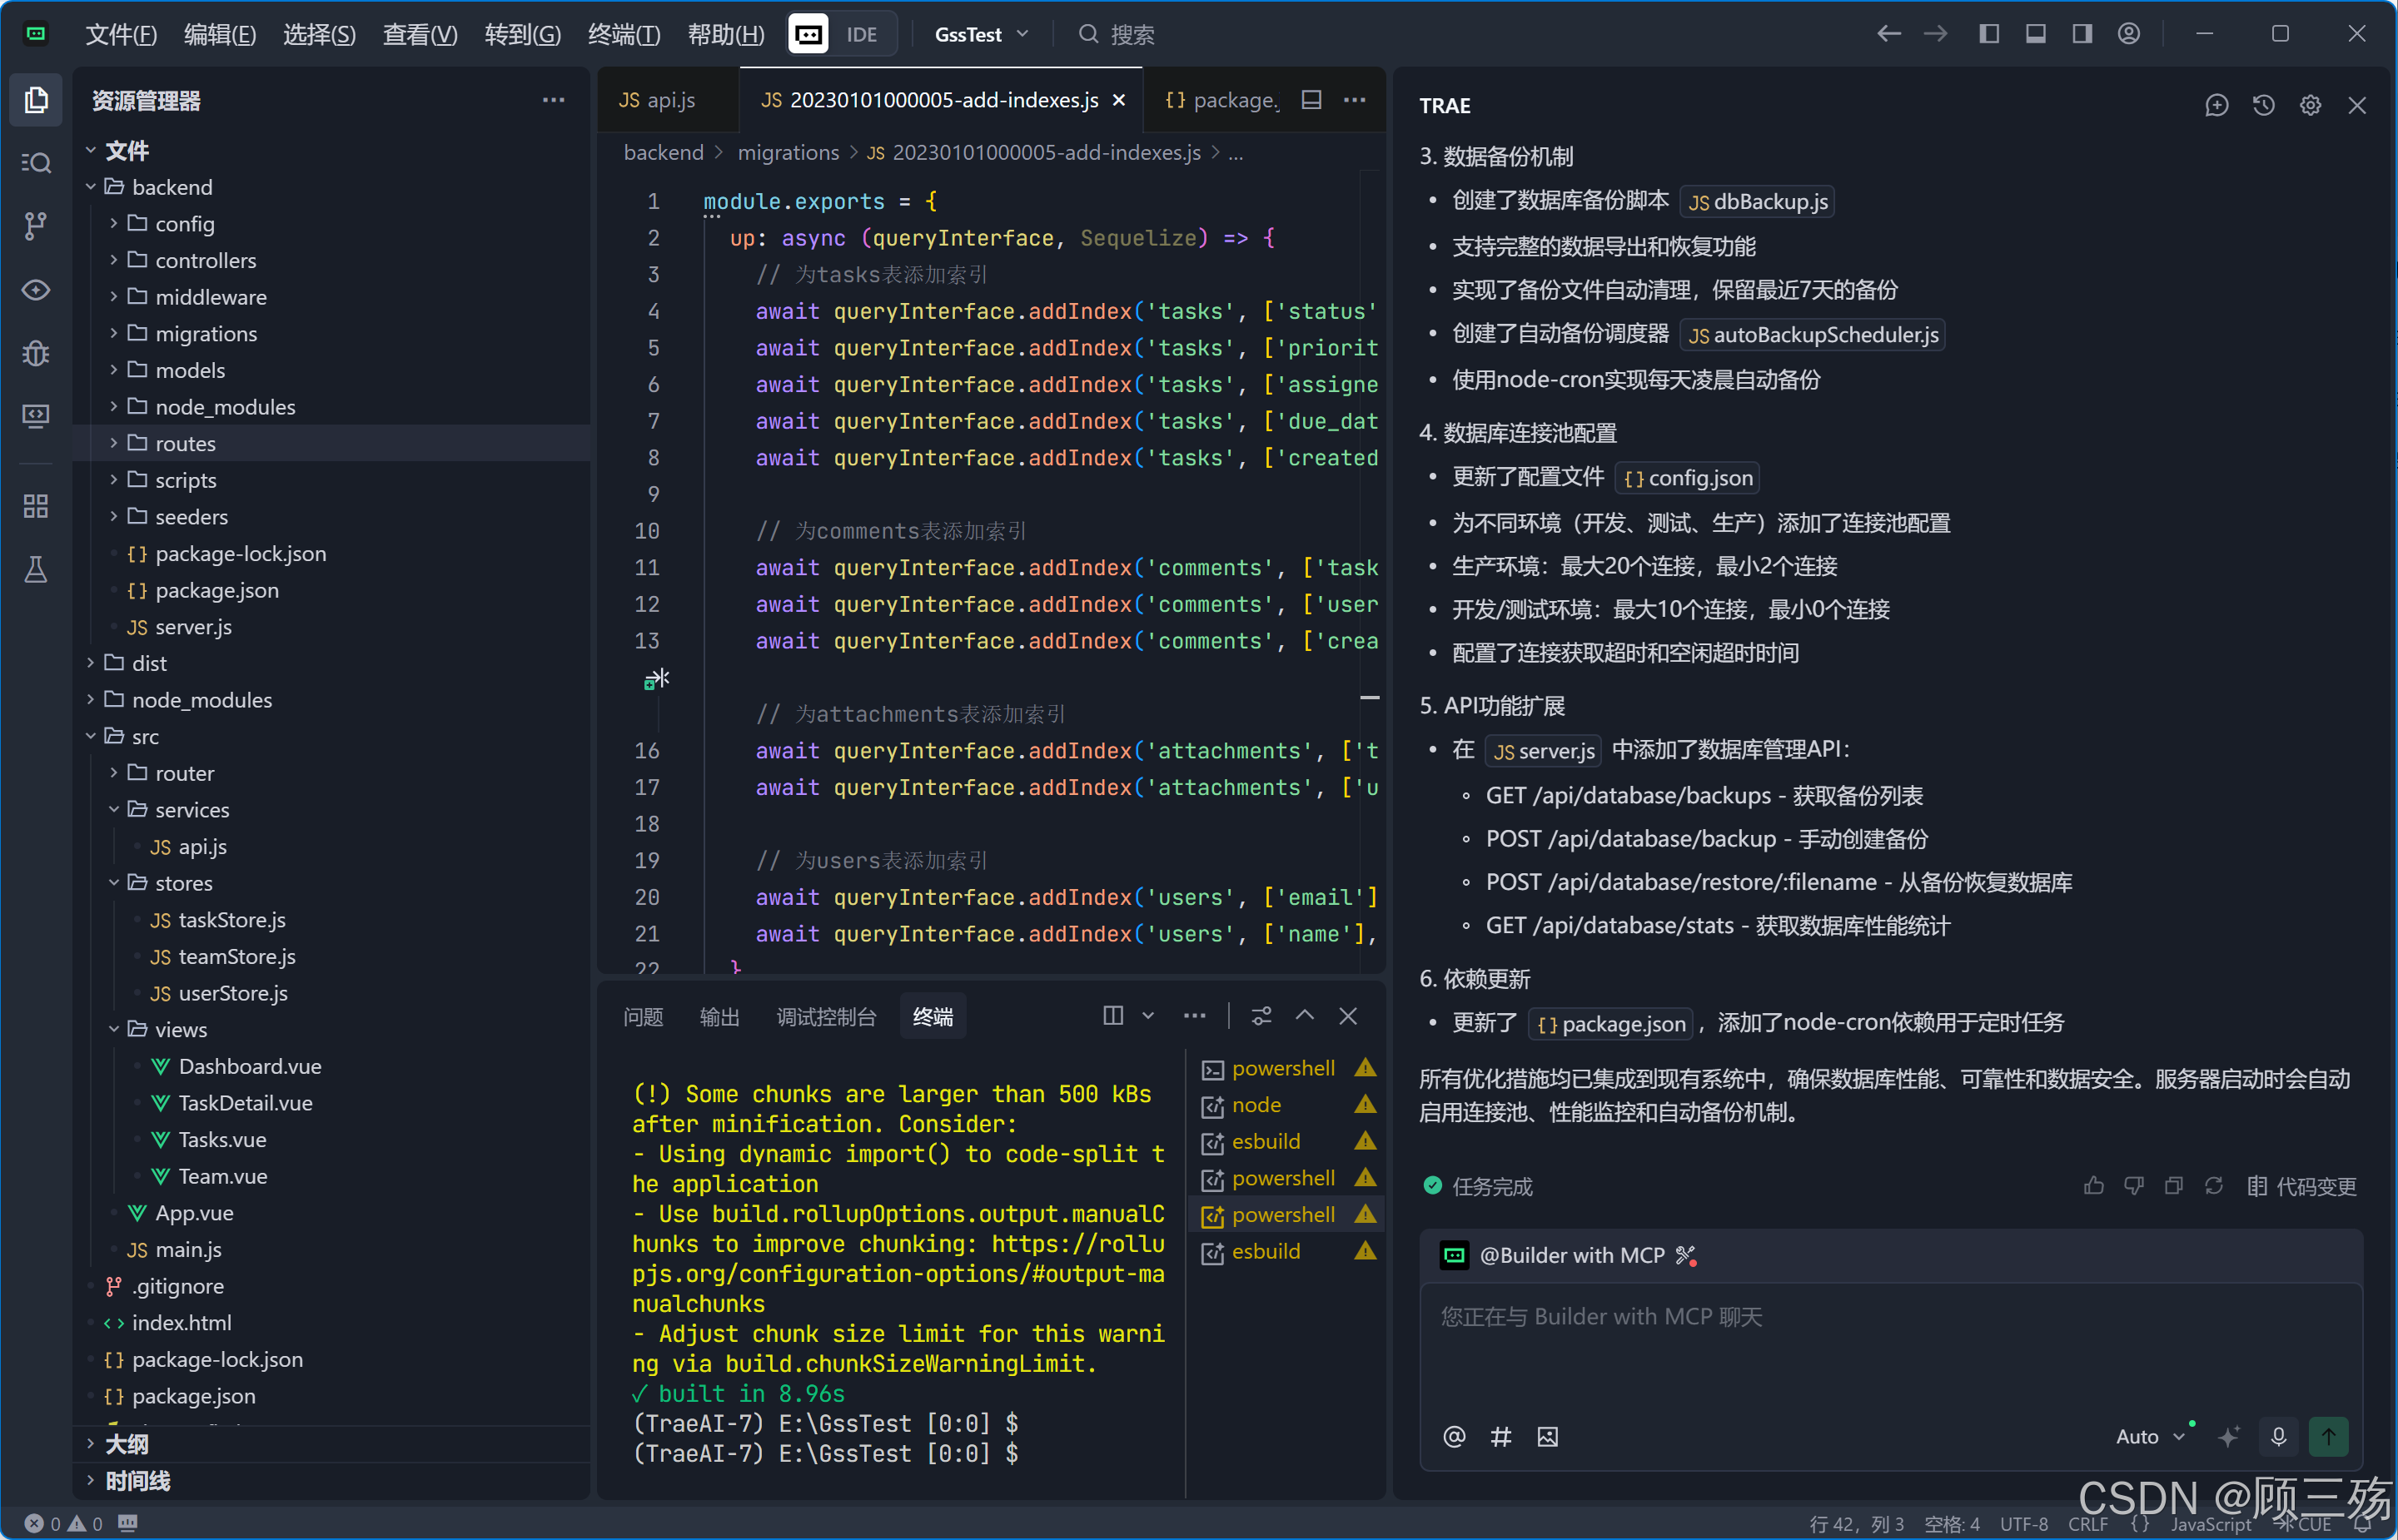
Task: Open the Extensions sidebar icon
Action: click(35, 506)
